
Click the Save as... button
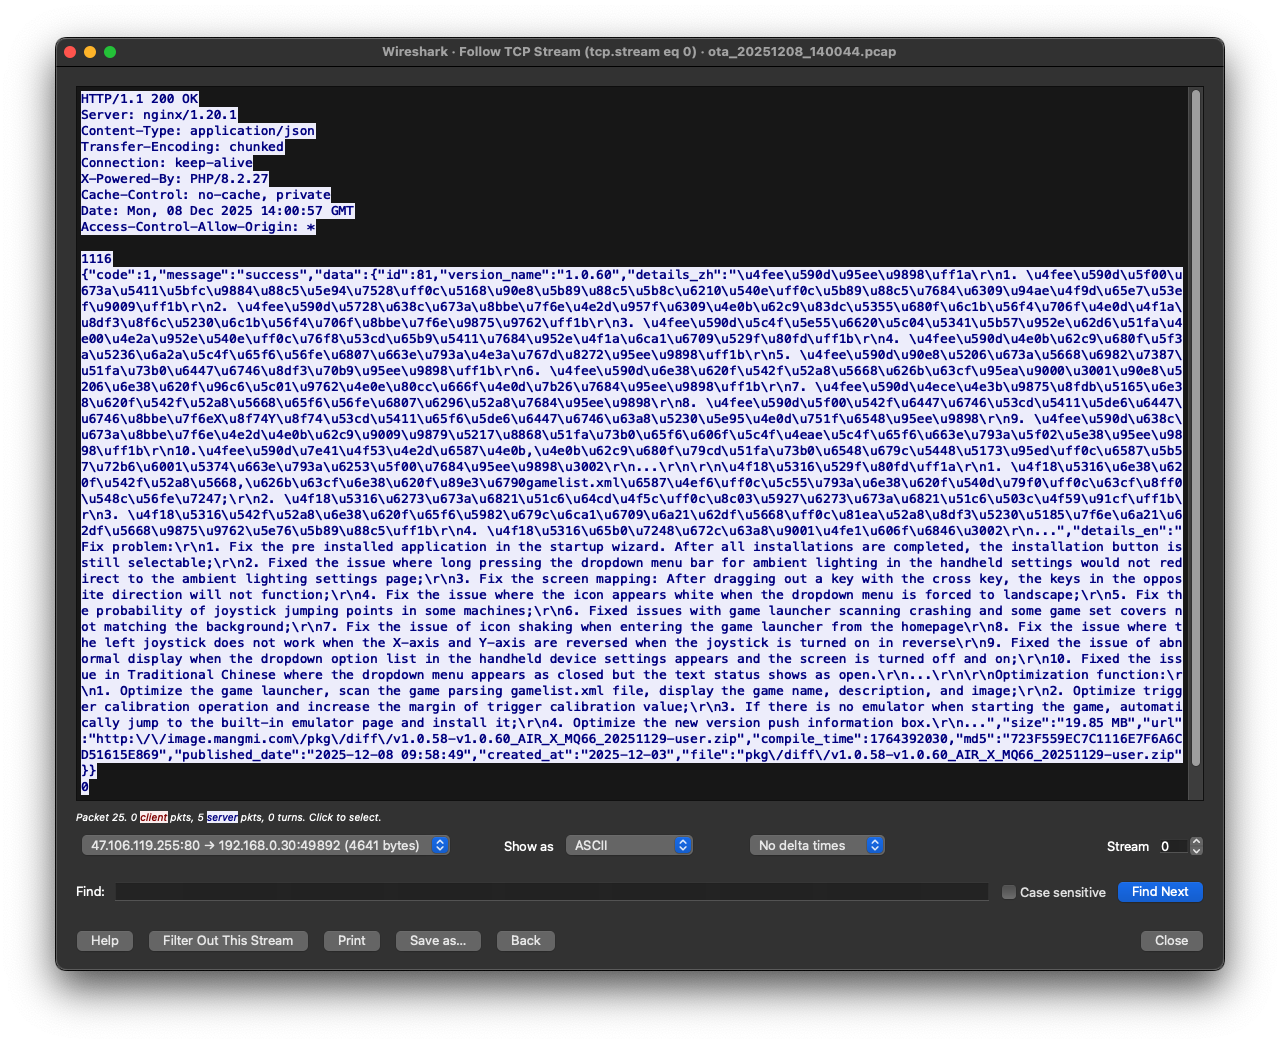[438, 941]
